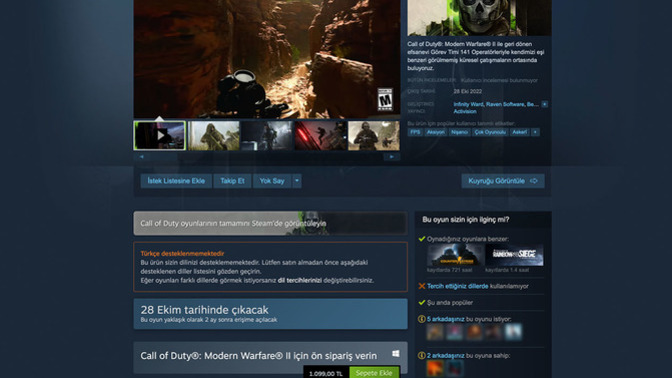Select the armed soldier close-up thumbnail
The height and width of the screenshot is (378, 672).
point(374,135)
